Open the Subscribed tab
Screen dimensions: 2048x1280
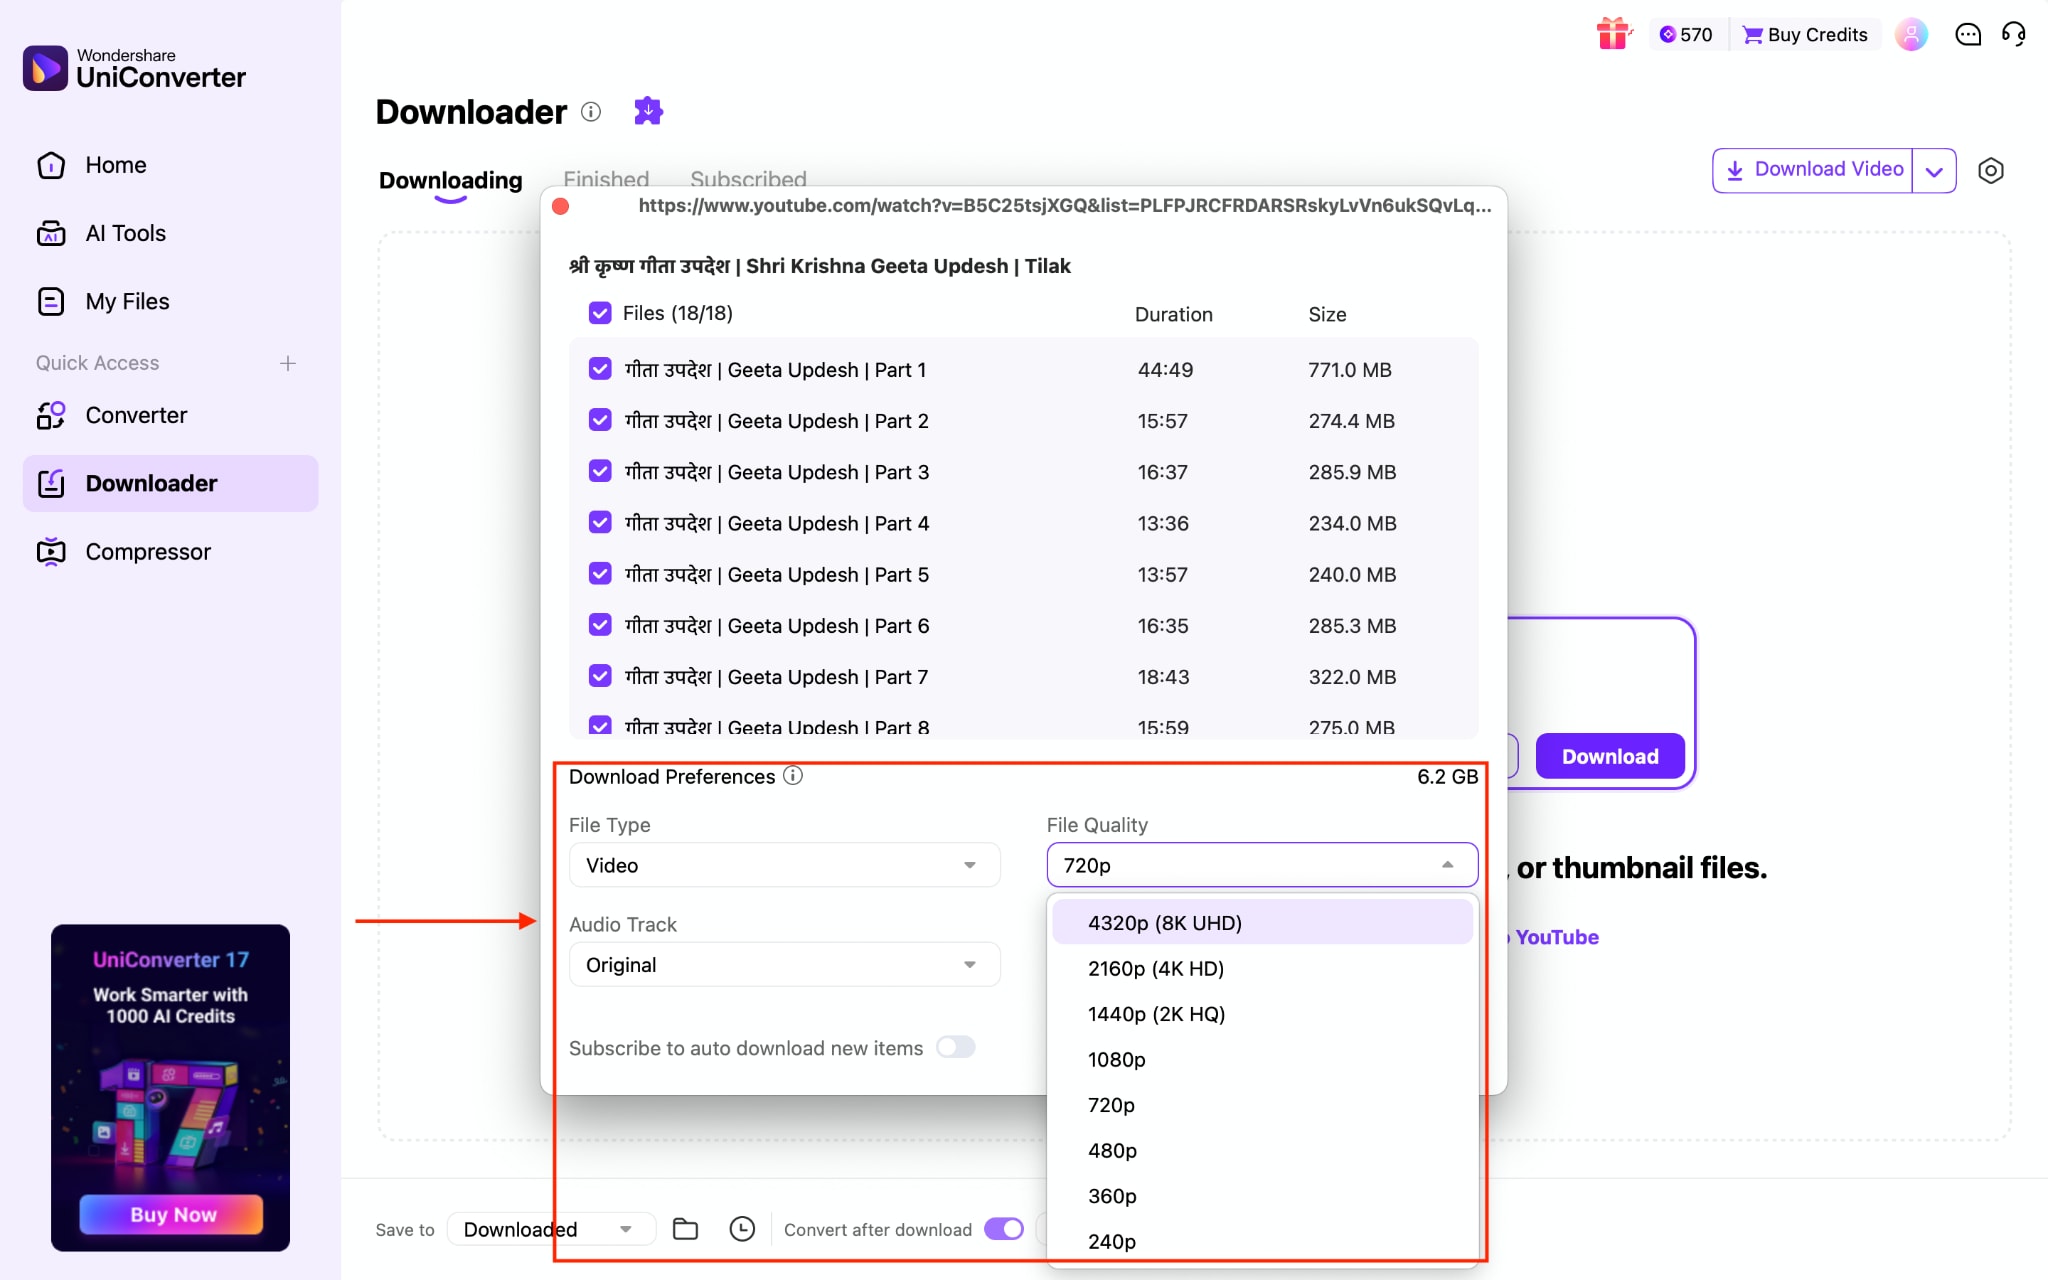(747, 179)
